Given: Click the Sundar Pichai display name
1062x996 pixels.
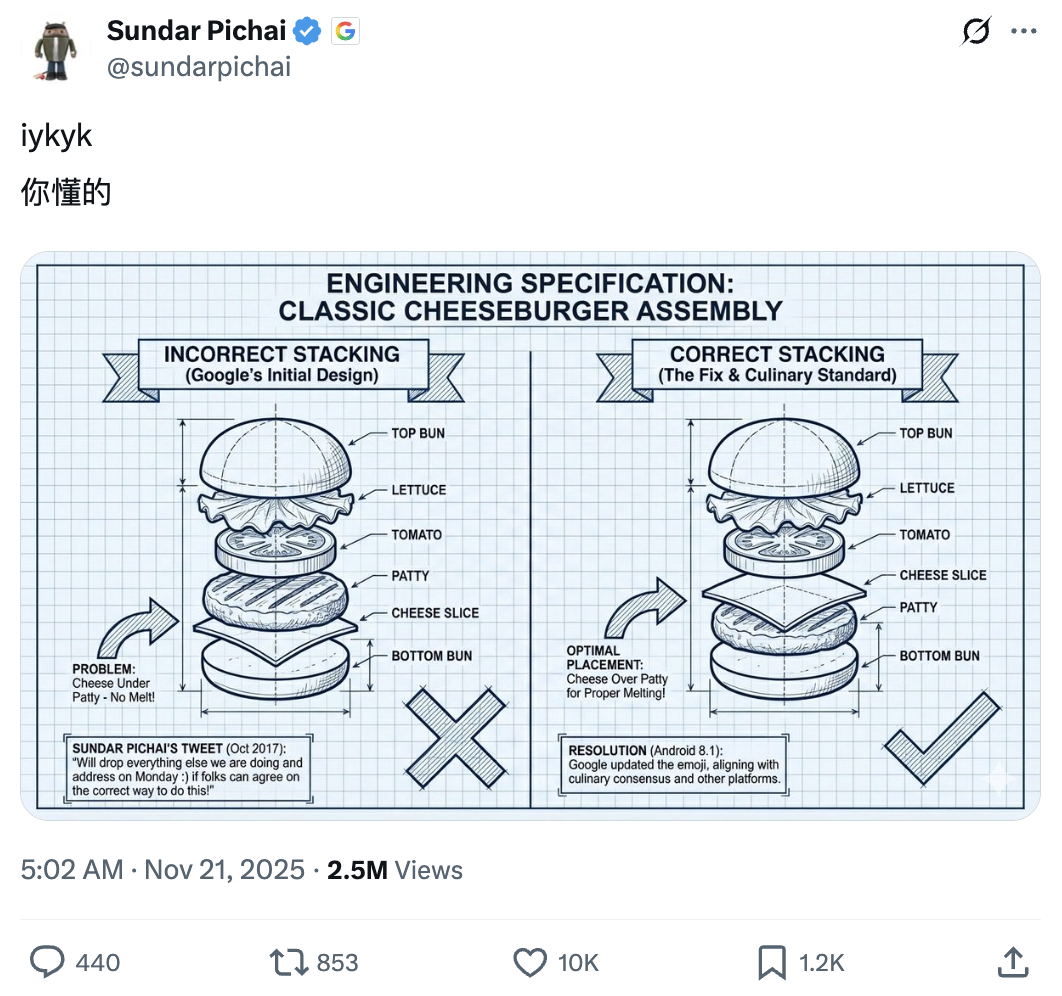Looking at the screenshot, I should pyautogui.click(x=198, y=31).
